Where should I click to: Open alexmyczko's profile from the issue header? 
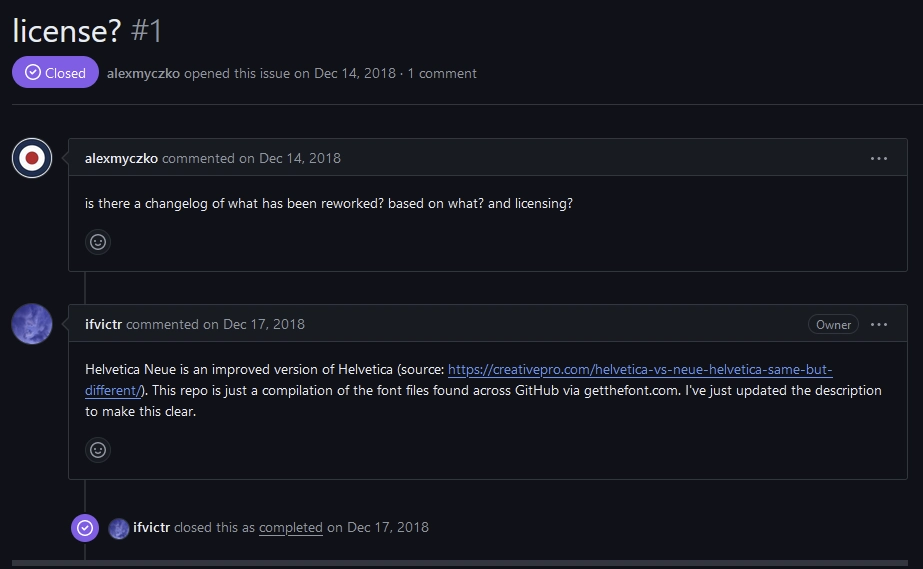(143, 73)
